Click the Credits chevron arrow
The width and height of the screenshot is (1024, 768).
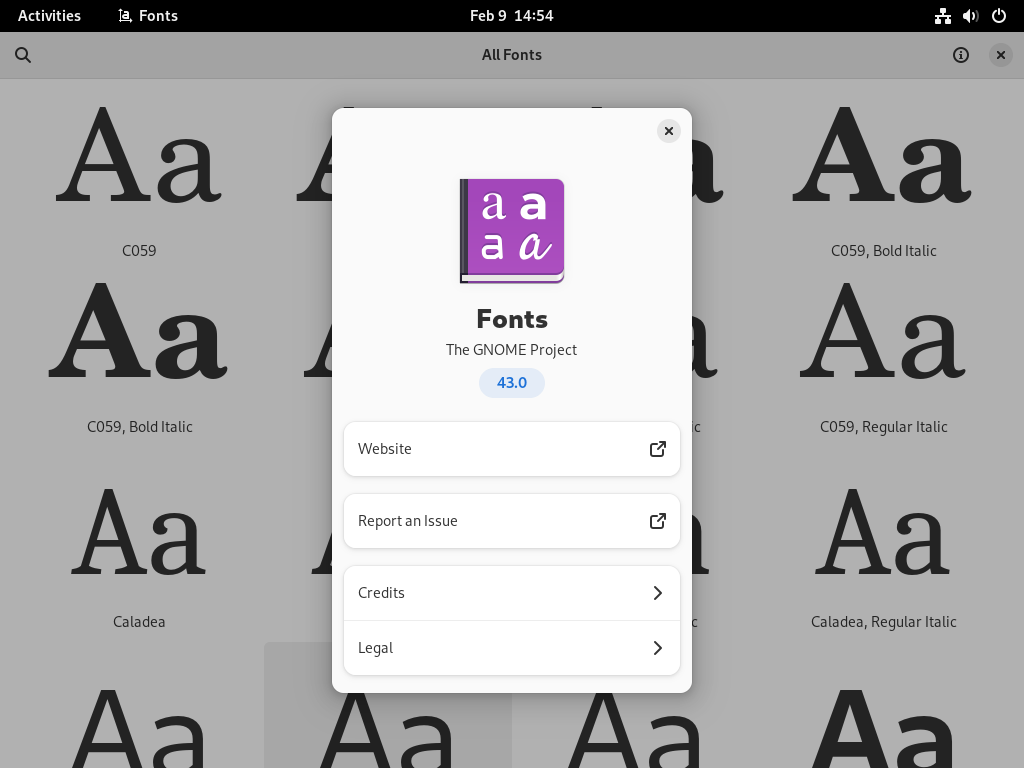click(658, 593)
